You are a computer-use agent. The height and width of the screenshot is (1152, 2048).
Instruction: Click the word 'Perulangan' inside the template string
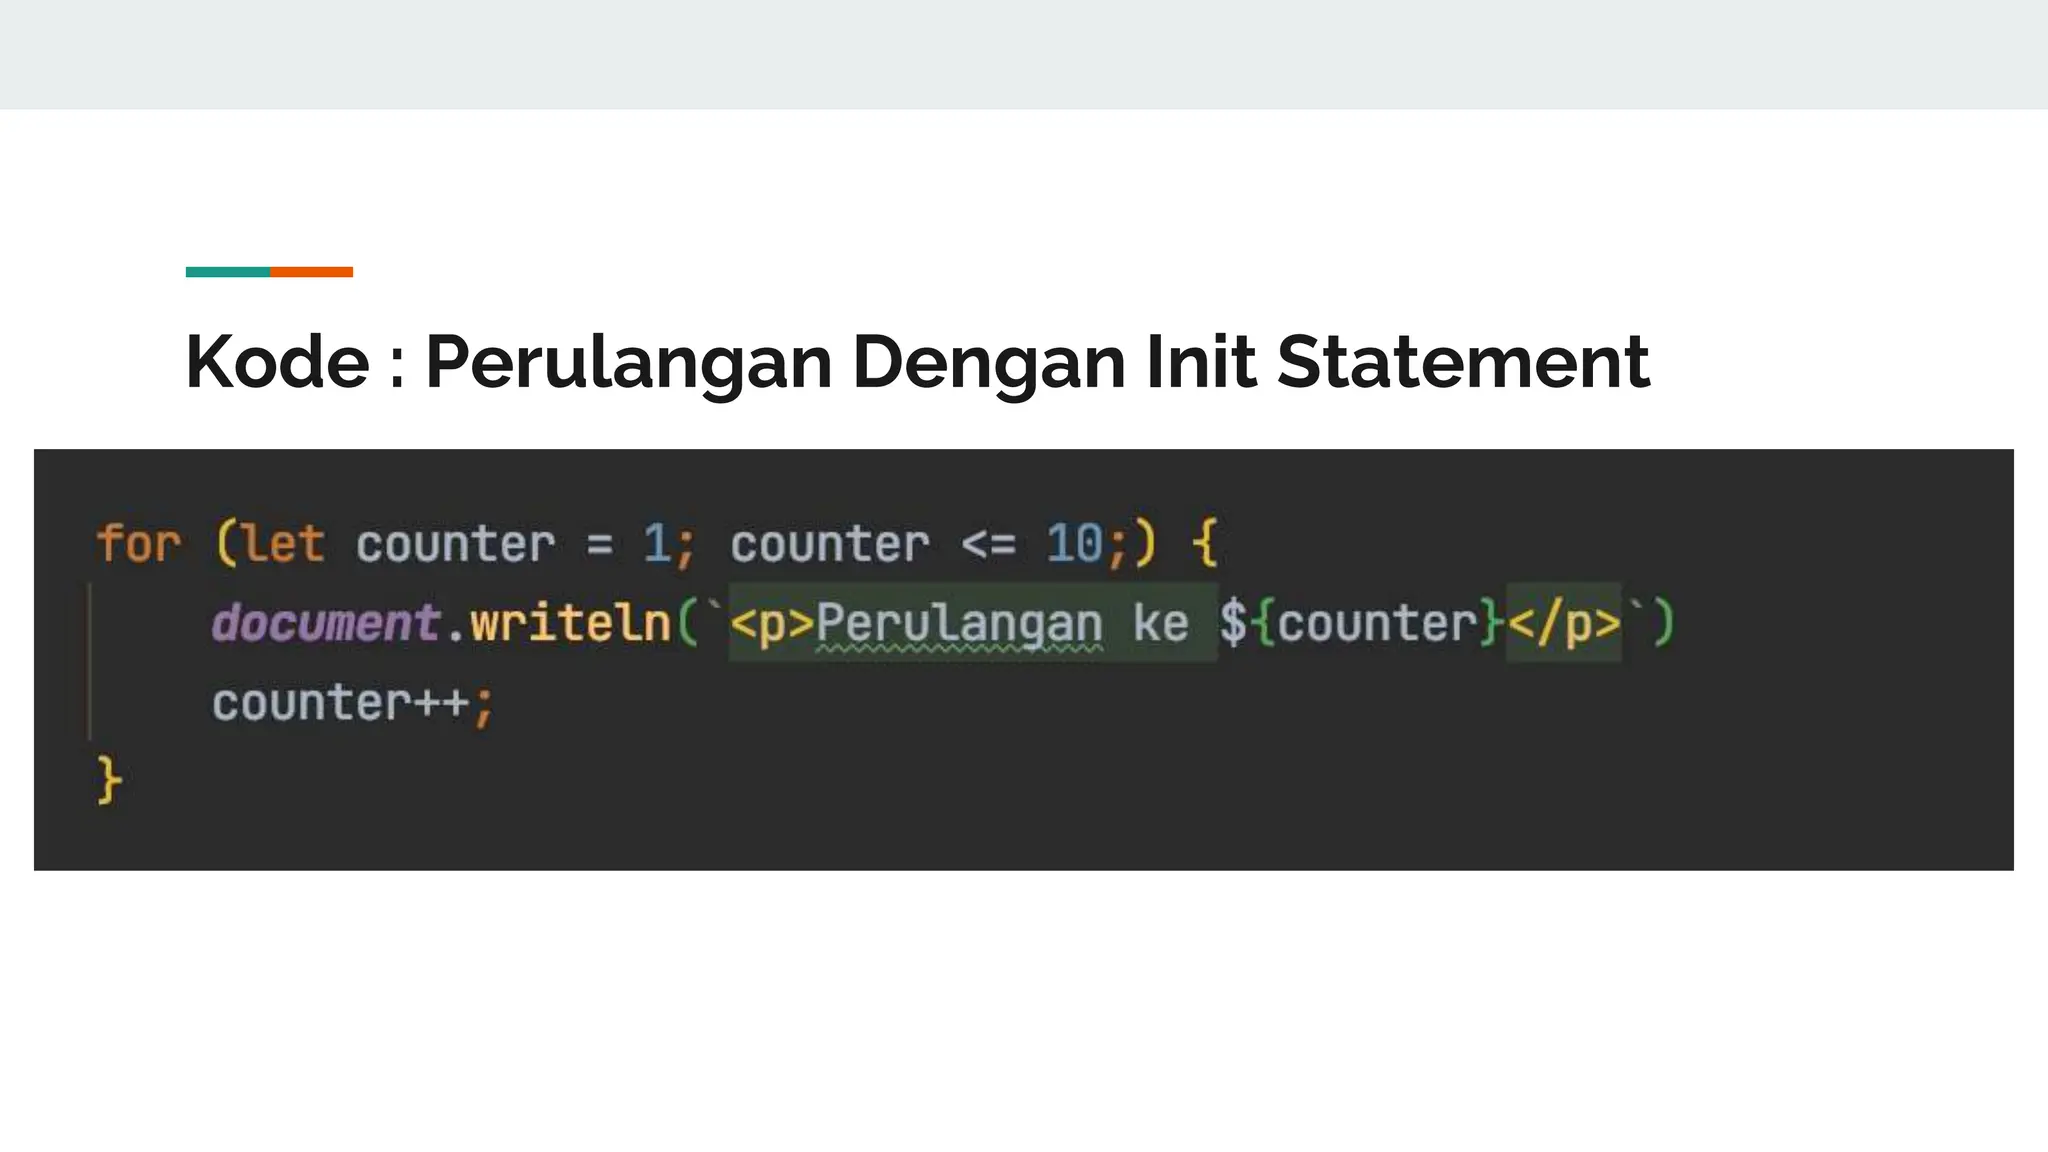(959, 623)
